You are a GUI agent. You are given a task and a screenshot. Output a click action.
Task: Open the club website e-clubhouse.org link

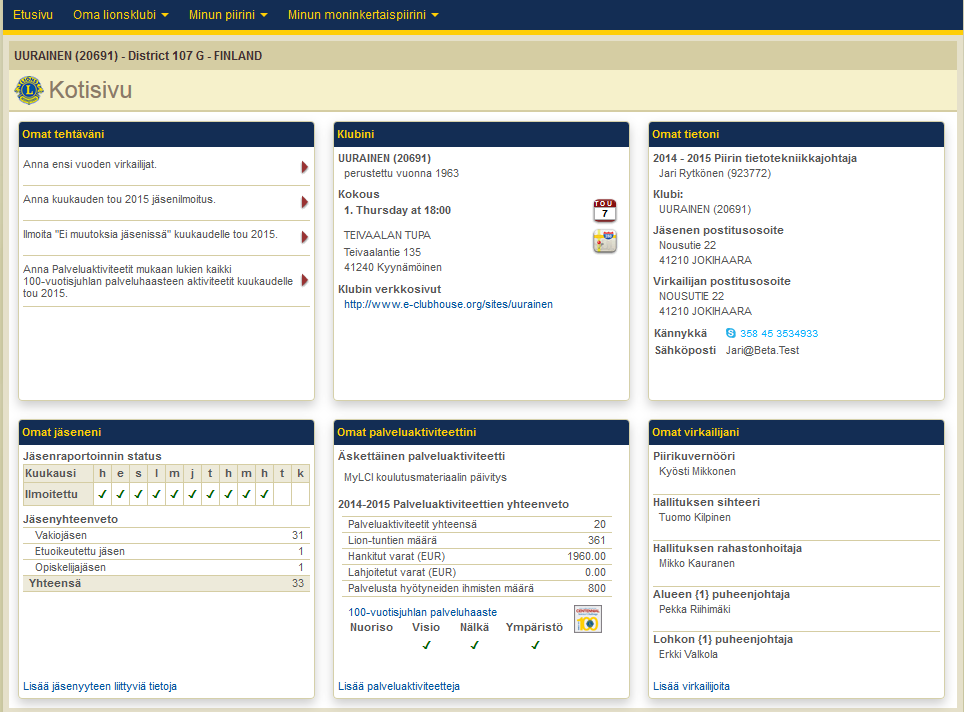pos(448,304)
